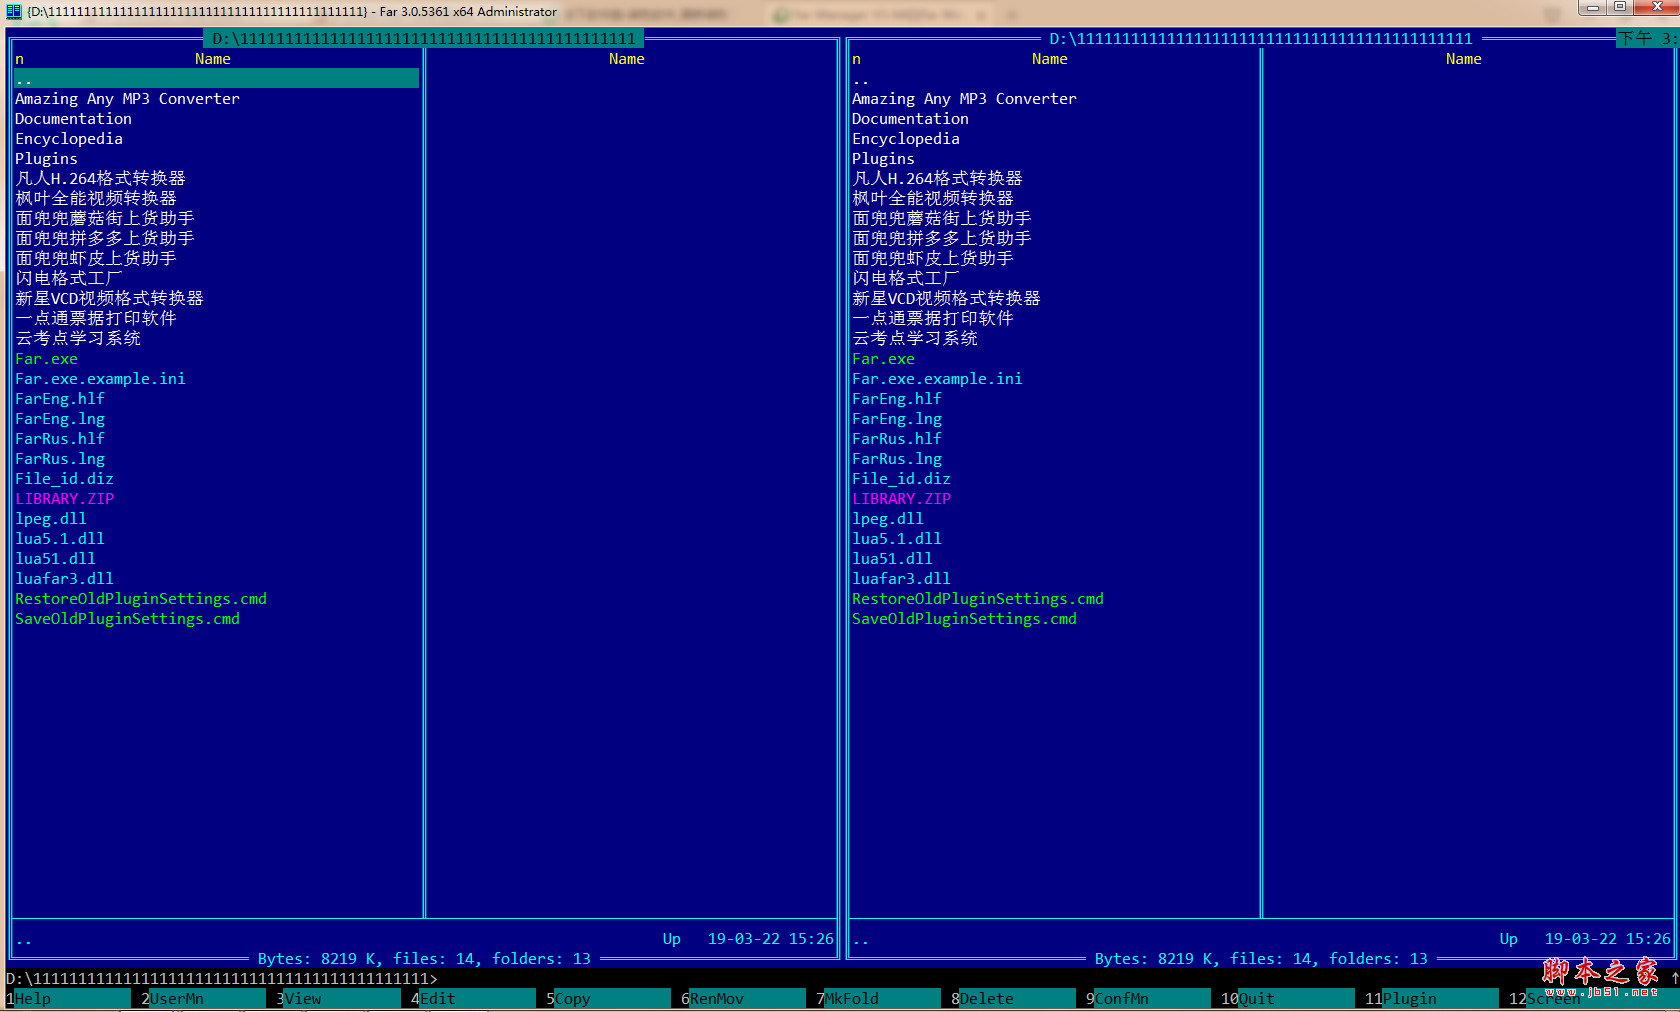Click the command line input prompt
Image resolution: width=1680 pixels, height=1012 pixels.
click(700, 978)
